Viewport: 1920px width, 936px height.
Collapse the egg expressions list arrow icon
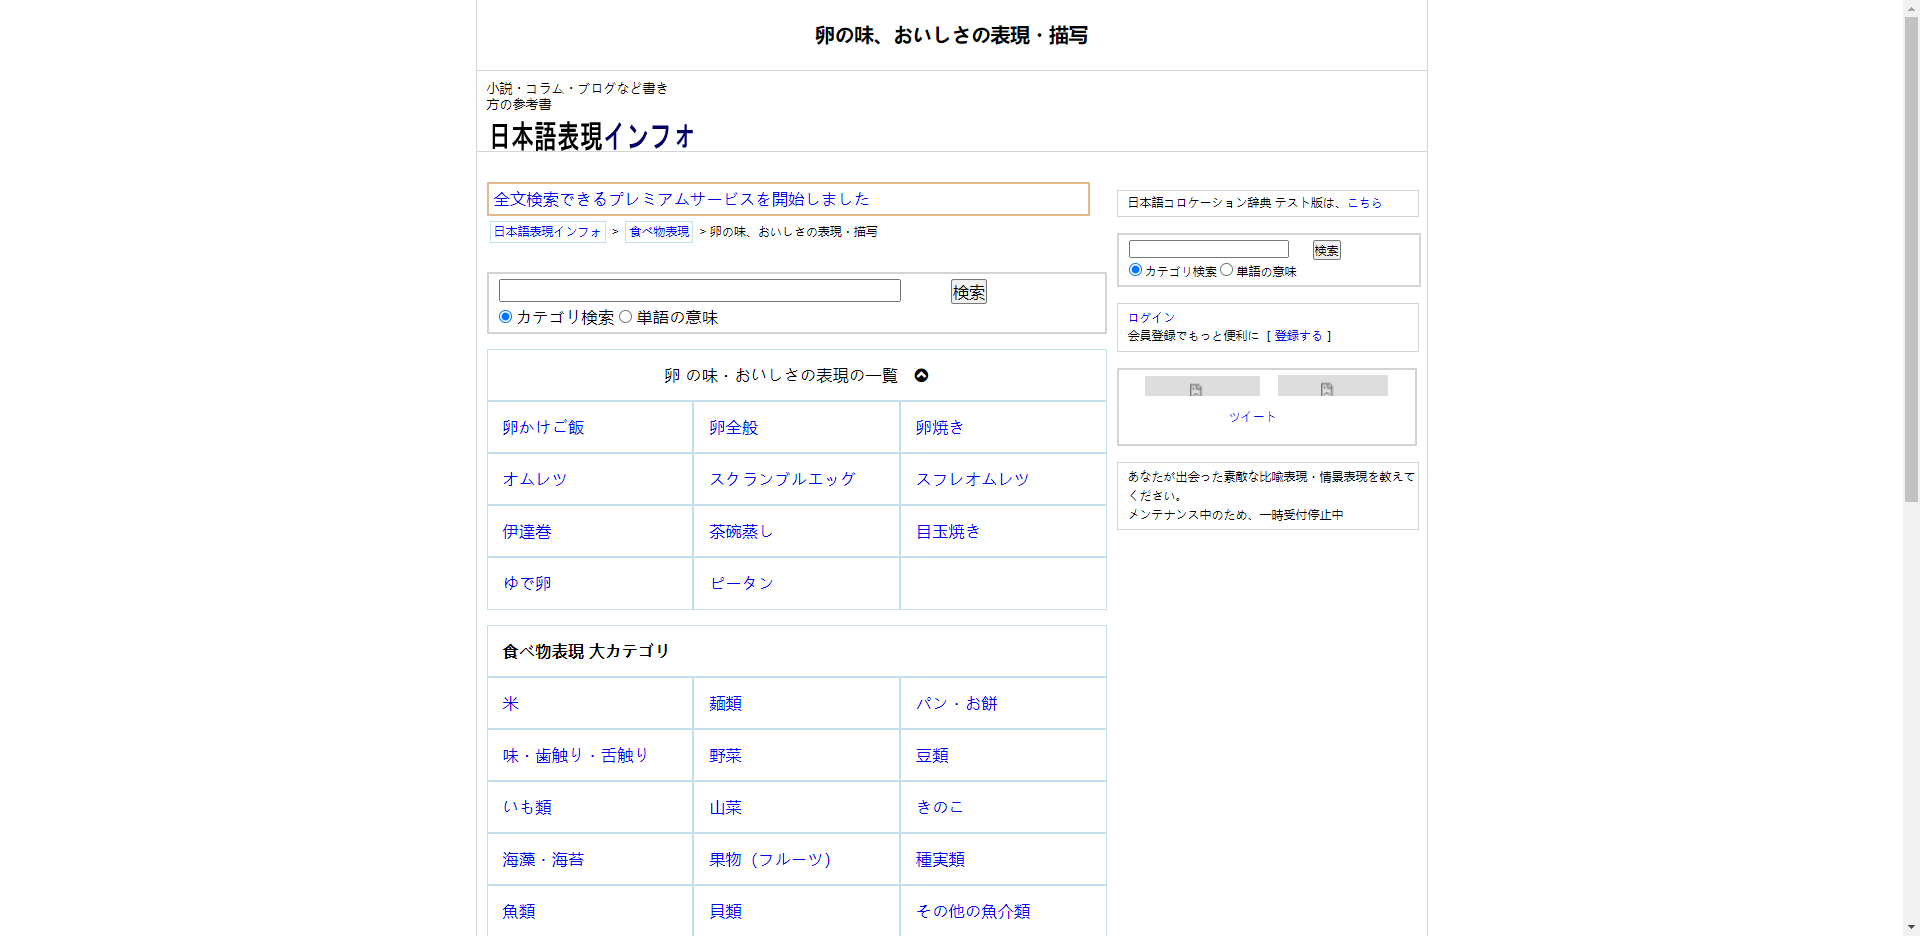tap(921, 376)
